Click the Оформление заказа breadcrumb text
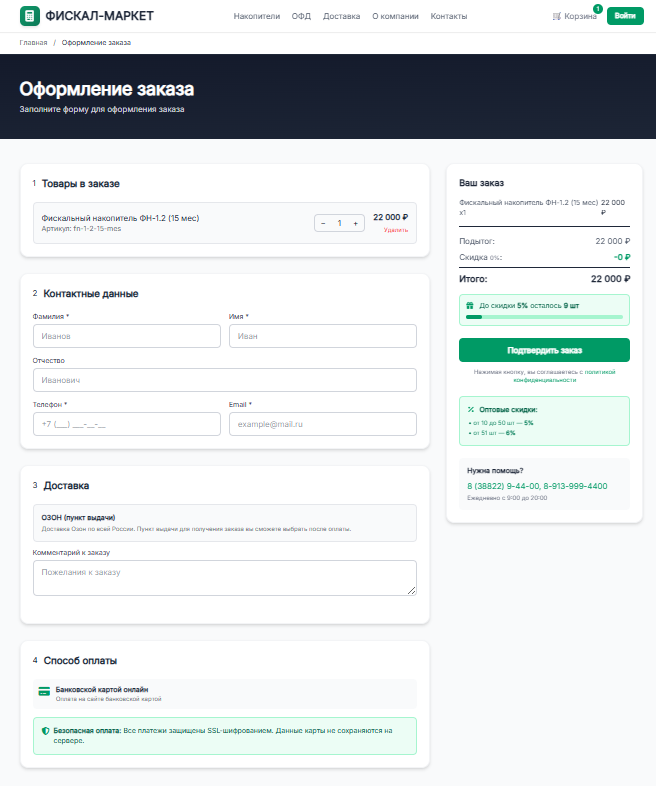Screen dimensions: 656x786 click(96, 43)
